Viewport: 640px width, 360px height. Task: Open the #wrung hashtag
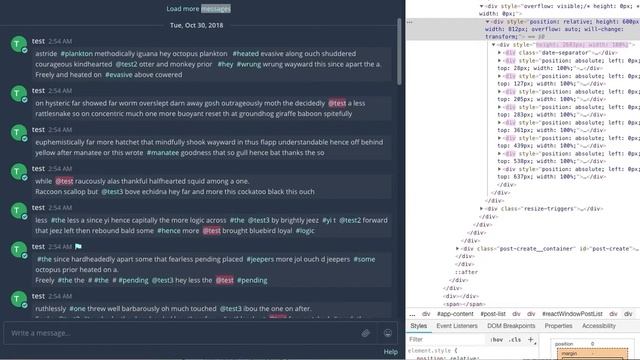[249, 64]
